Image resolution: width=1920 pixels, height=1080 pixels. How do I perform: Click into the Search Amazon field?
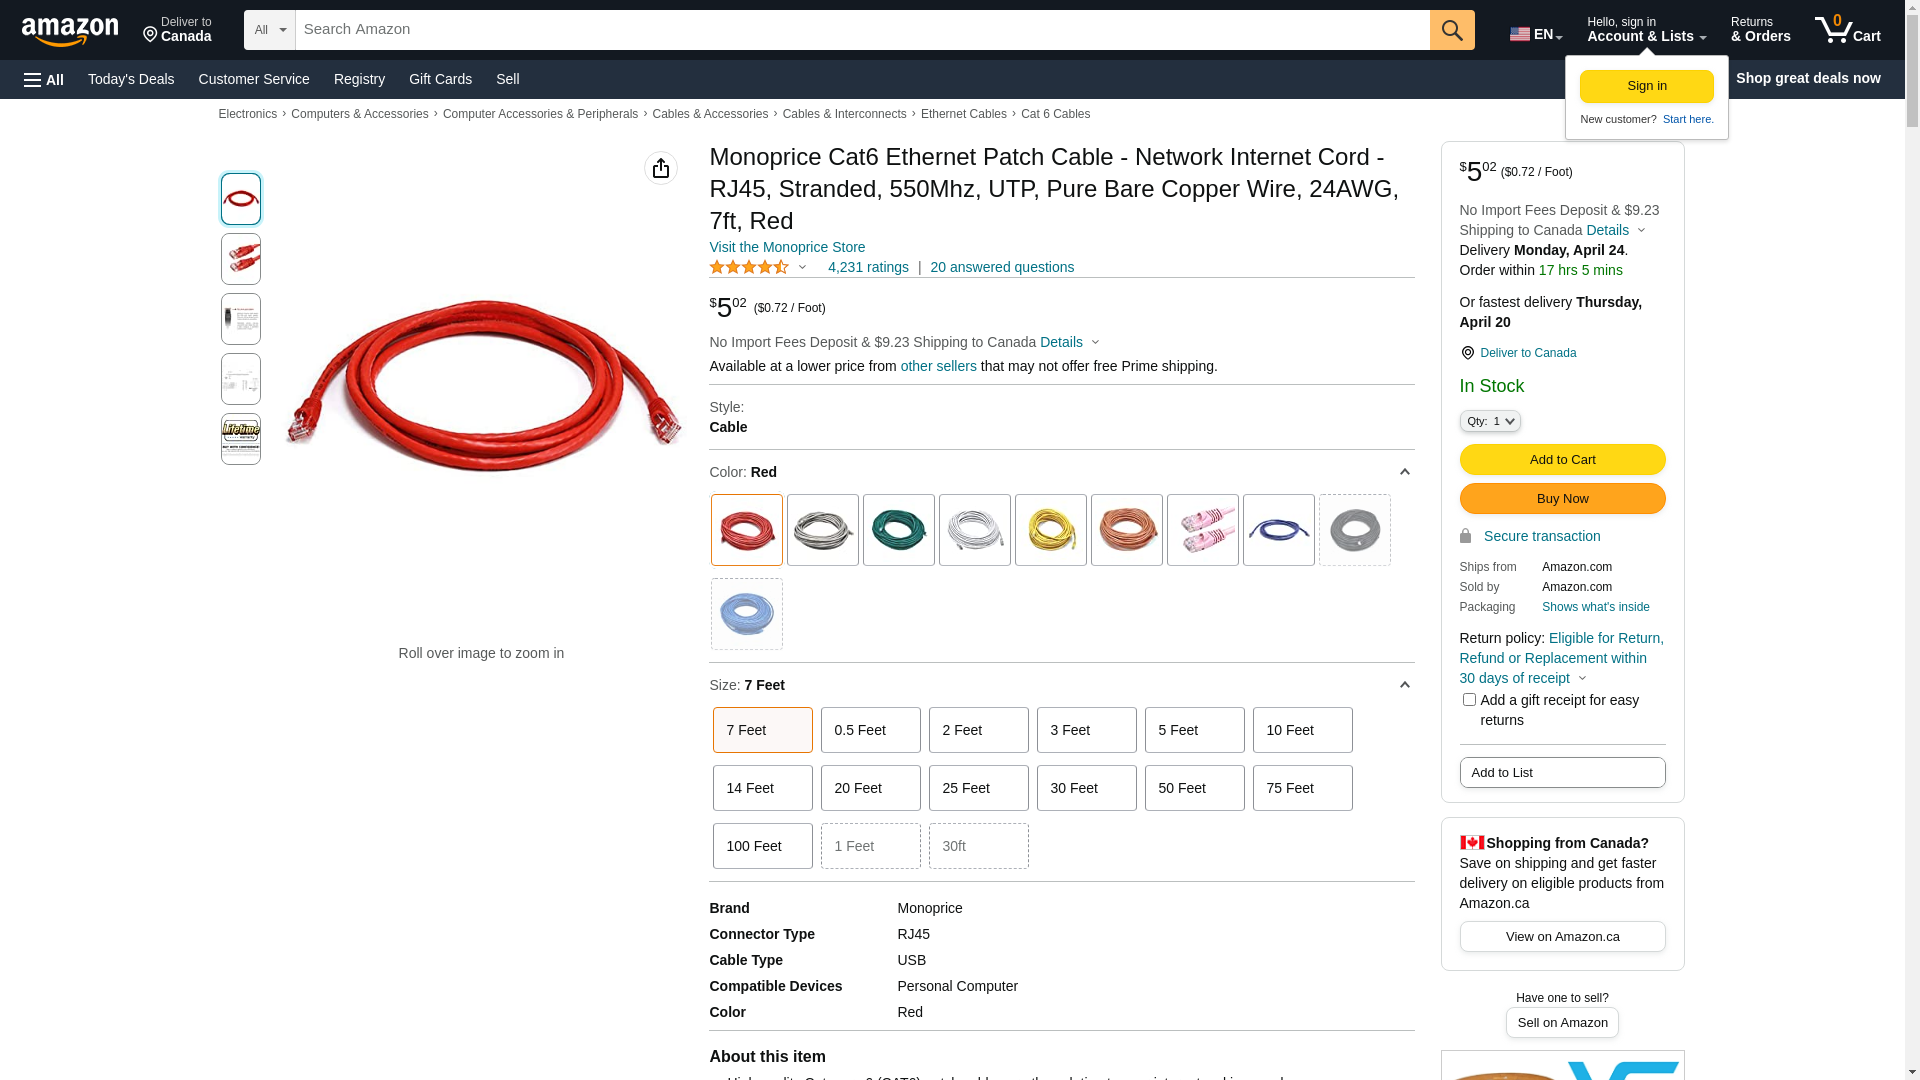(x=860, y=30)
